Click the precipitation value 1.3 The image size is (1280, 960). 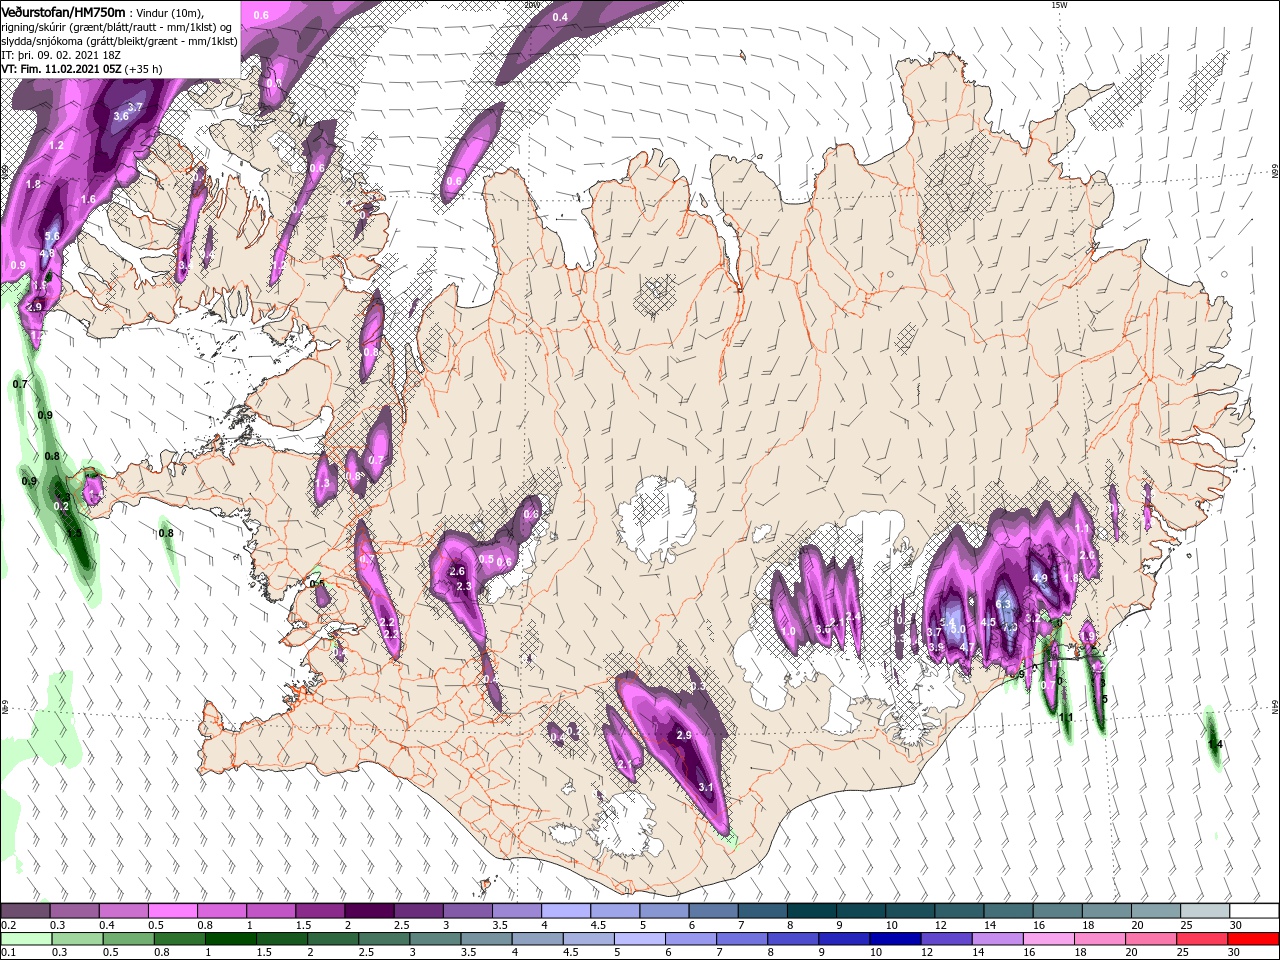(322, 483)
